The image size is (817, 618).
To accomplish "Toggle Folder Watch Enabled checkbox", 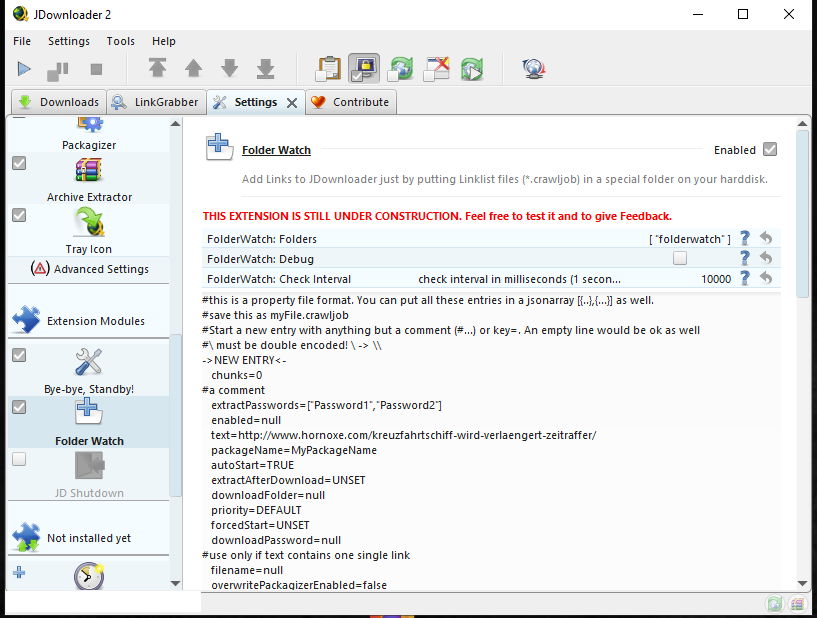I will pos(770,150).
